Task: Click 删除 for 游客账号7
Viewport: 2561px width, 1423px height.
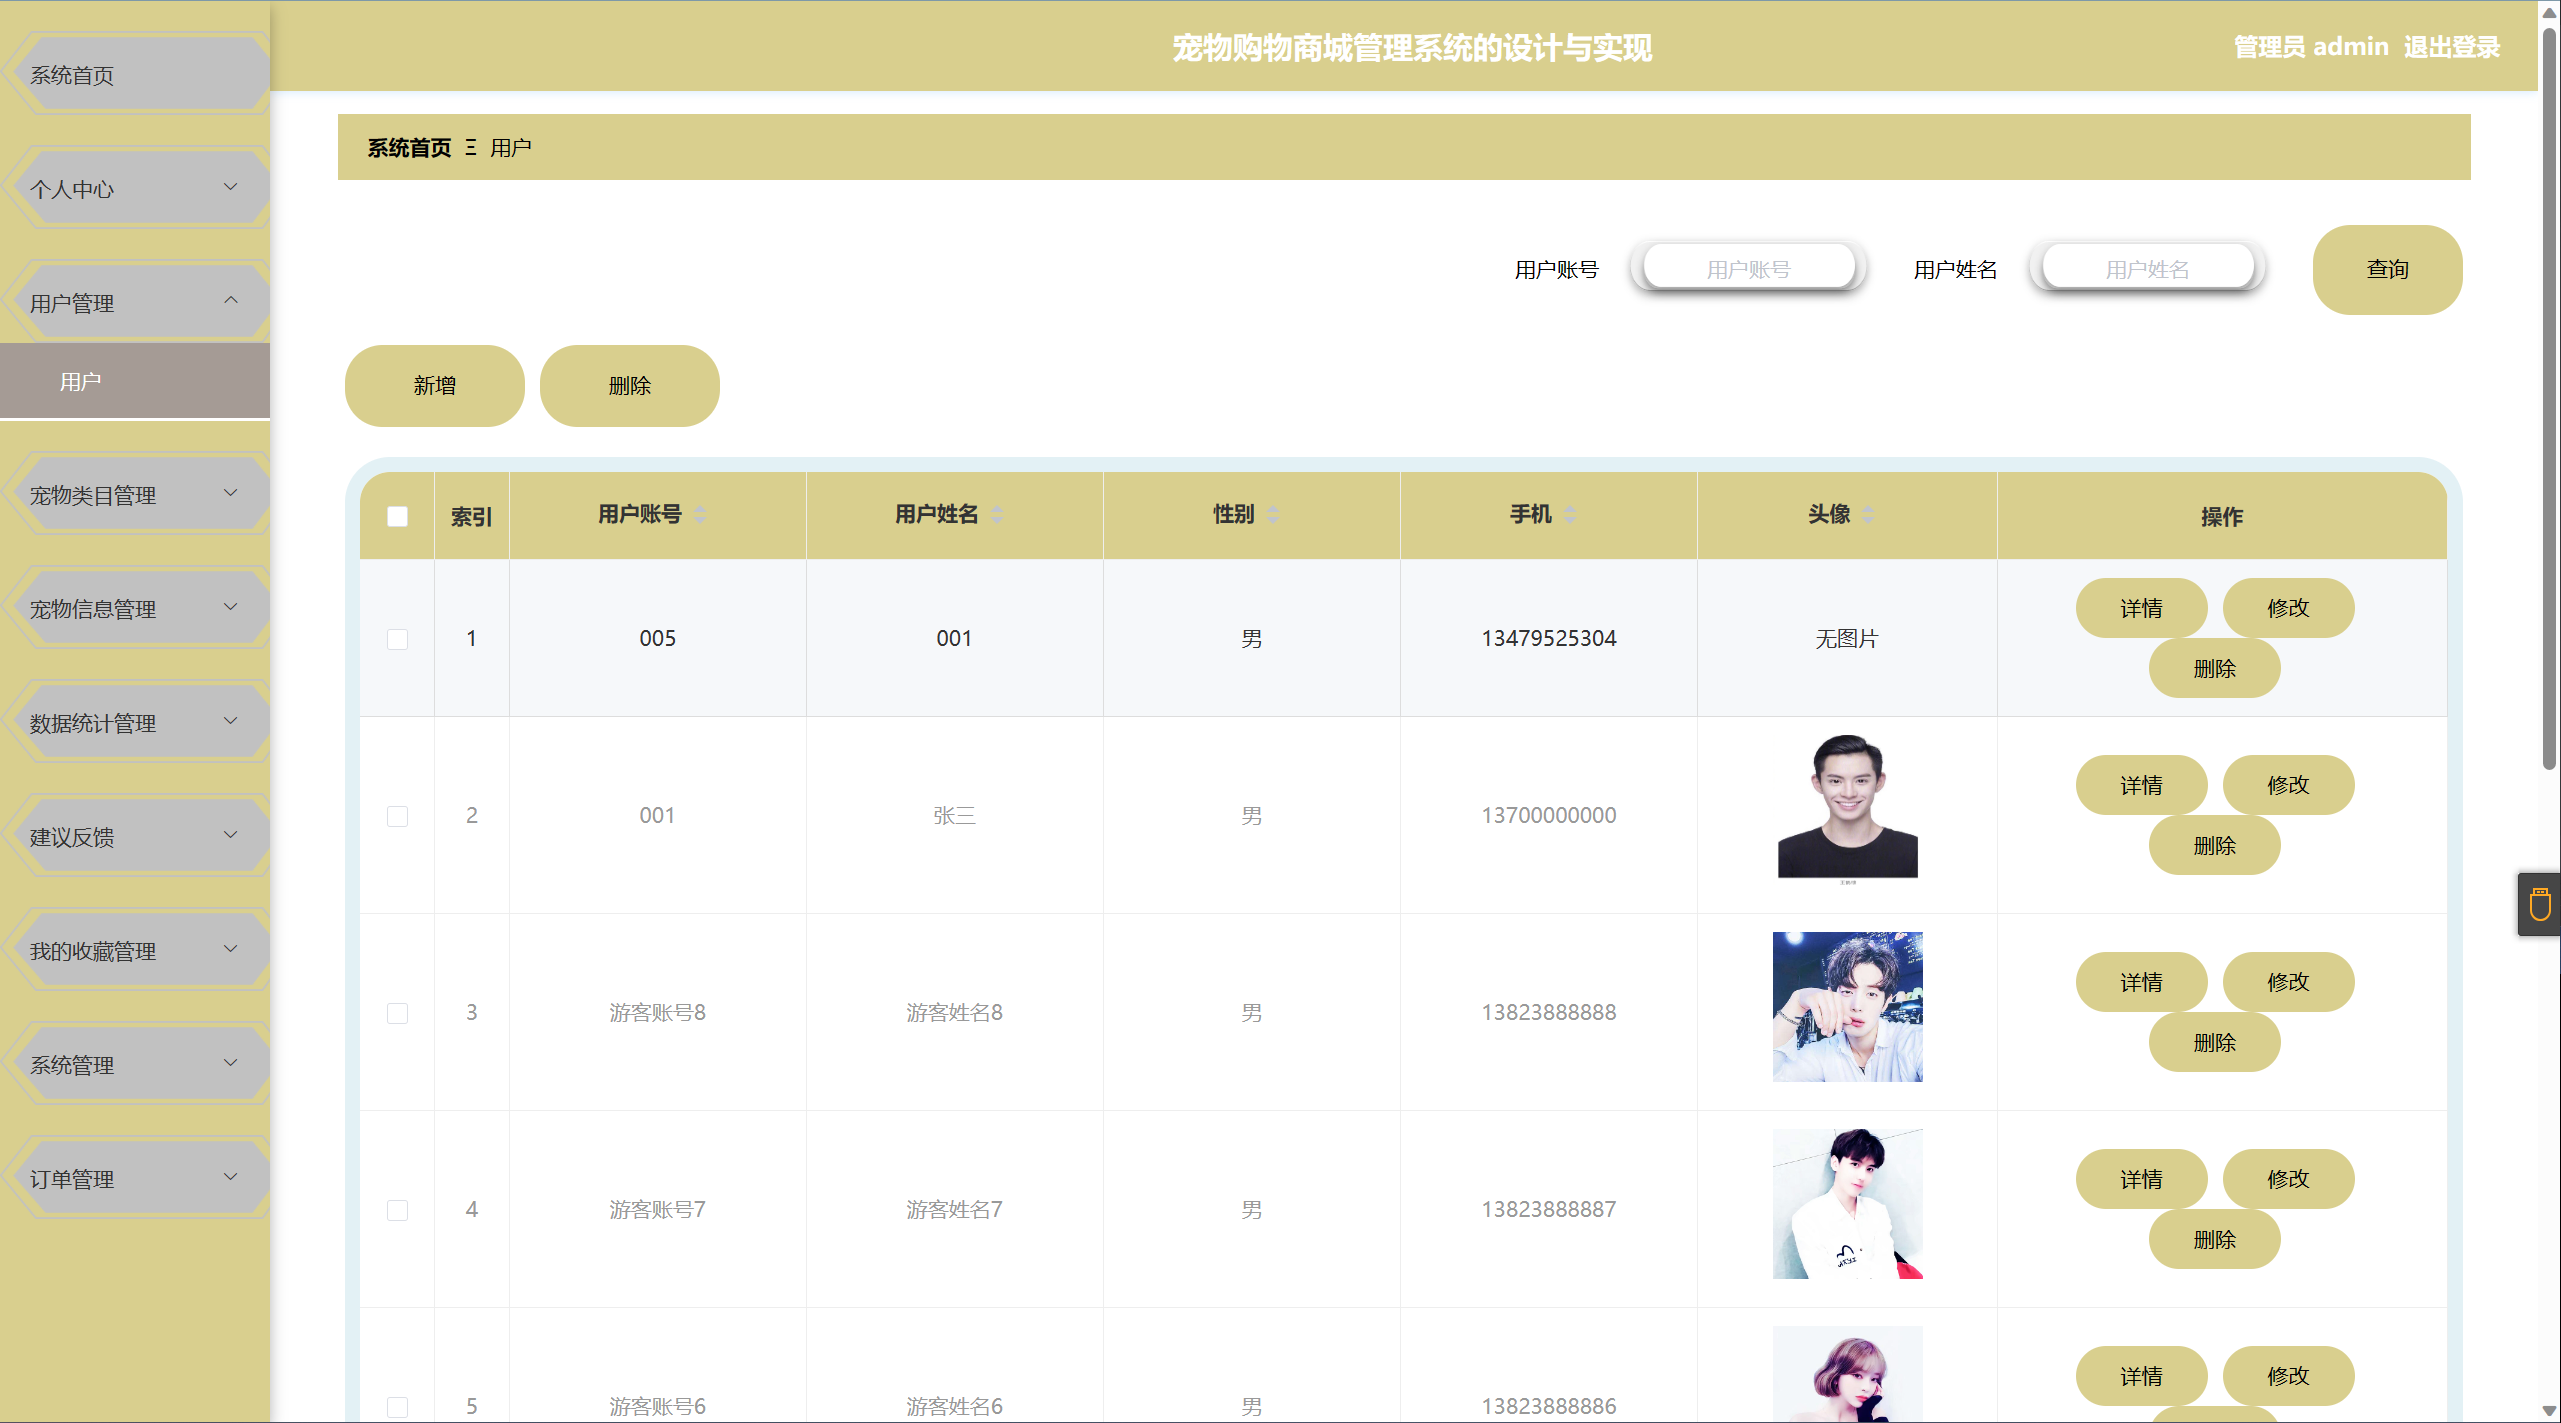Action: pyautogui.click(x=2214, y=1239)
